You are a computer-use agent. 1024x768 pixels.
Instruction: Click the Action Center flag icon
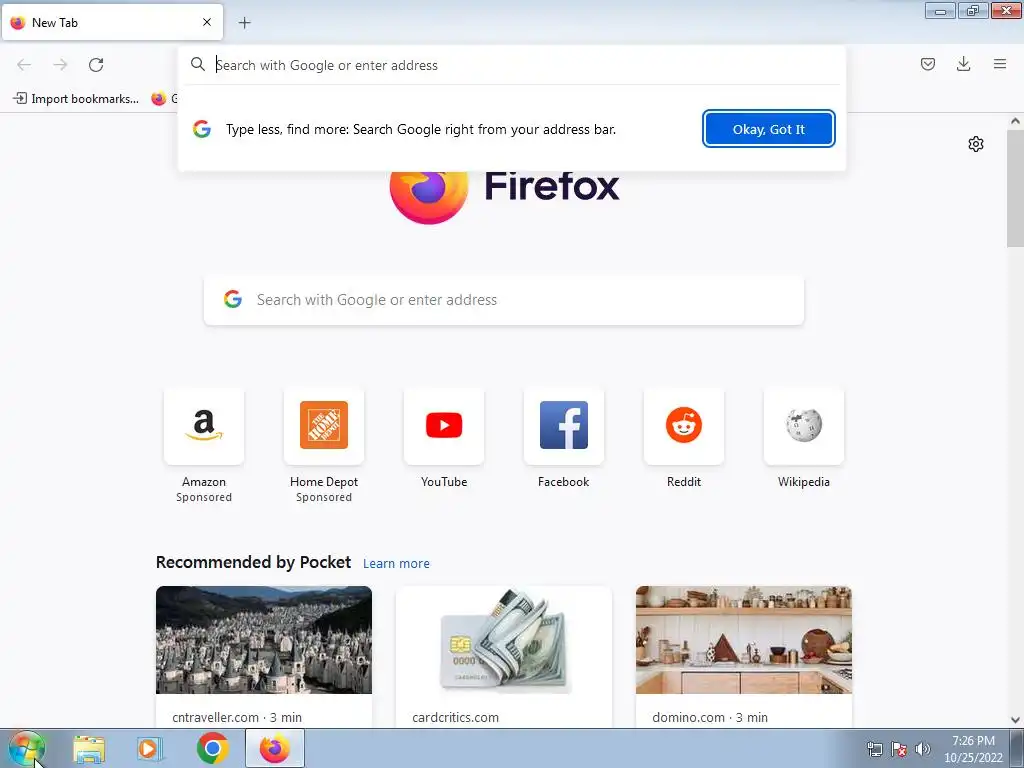[x=899, y=748]
